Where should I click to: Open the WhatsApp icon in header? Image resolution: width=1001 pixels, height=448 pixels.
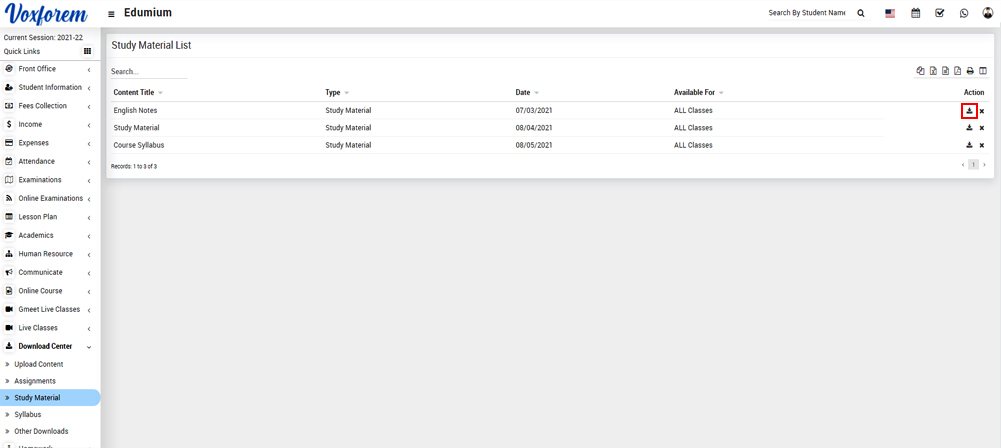pos(964,13)
